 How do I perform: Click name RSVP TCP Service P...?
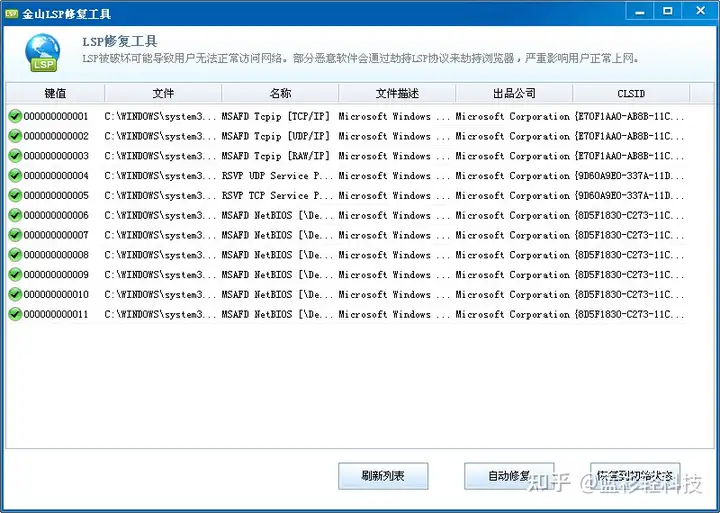pos(277,195)
